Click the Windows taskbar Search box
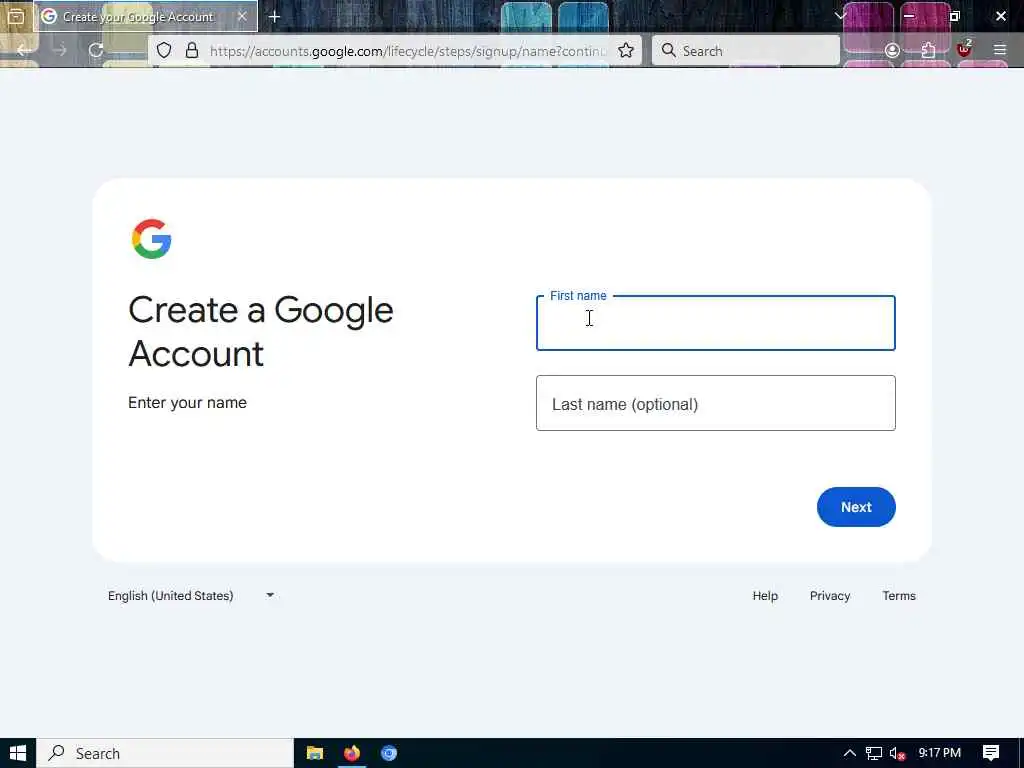The image size is (1024, 768). click(165, 753)
